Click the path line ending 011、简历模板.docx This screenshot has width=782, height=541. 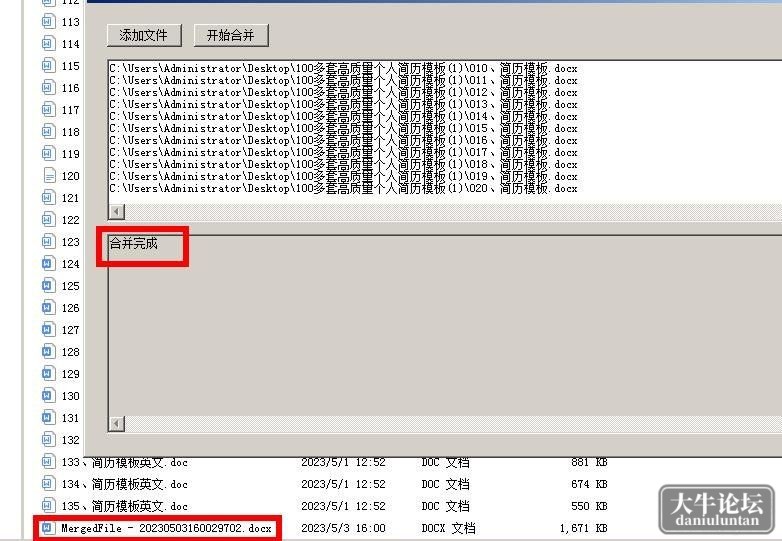coord(343,80)
